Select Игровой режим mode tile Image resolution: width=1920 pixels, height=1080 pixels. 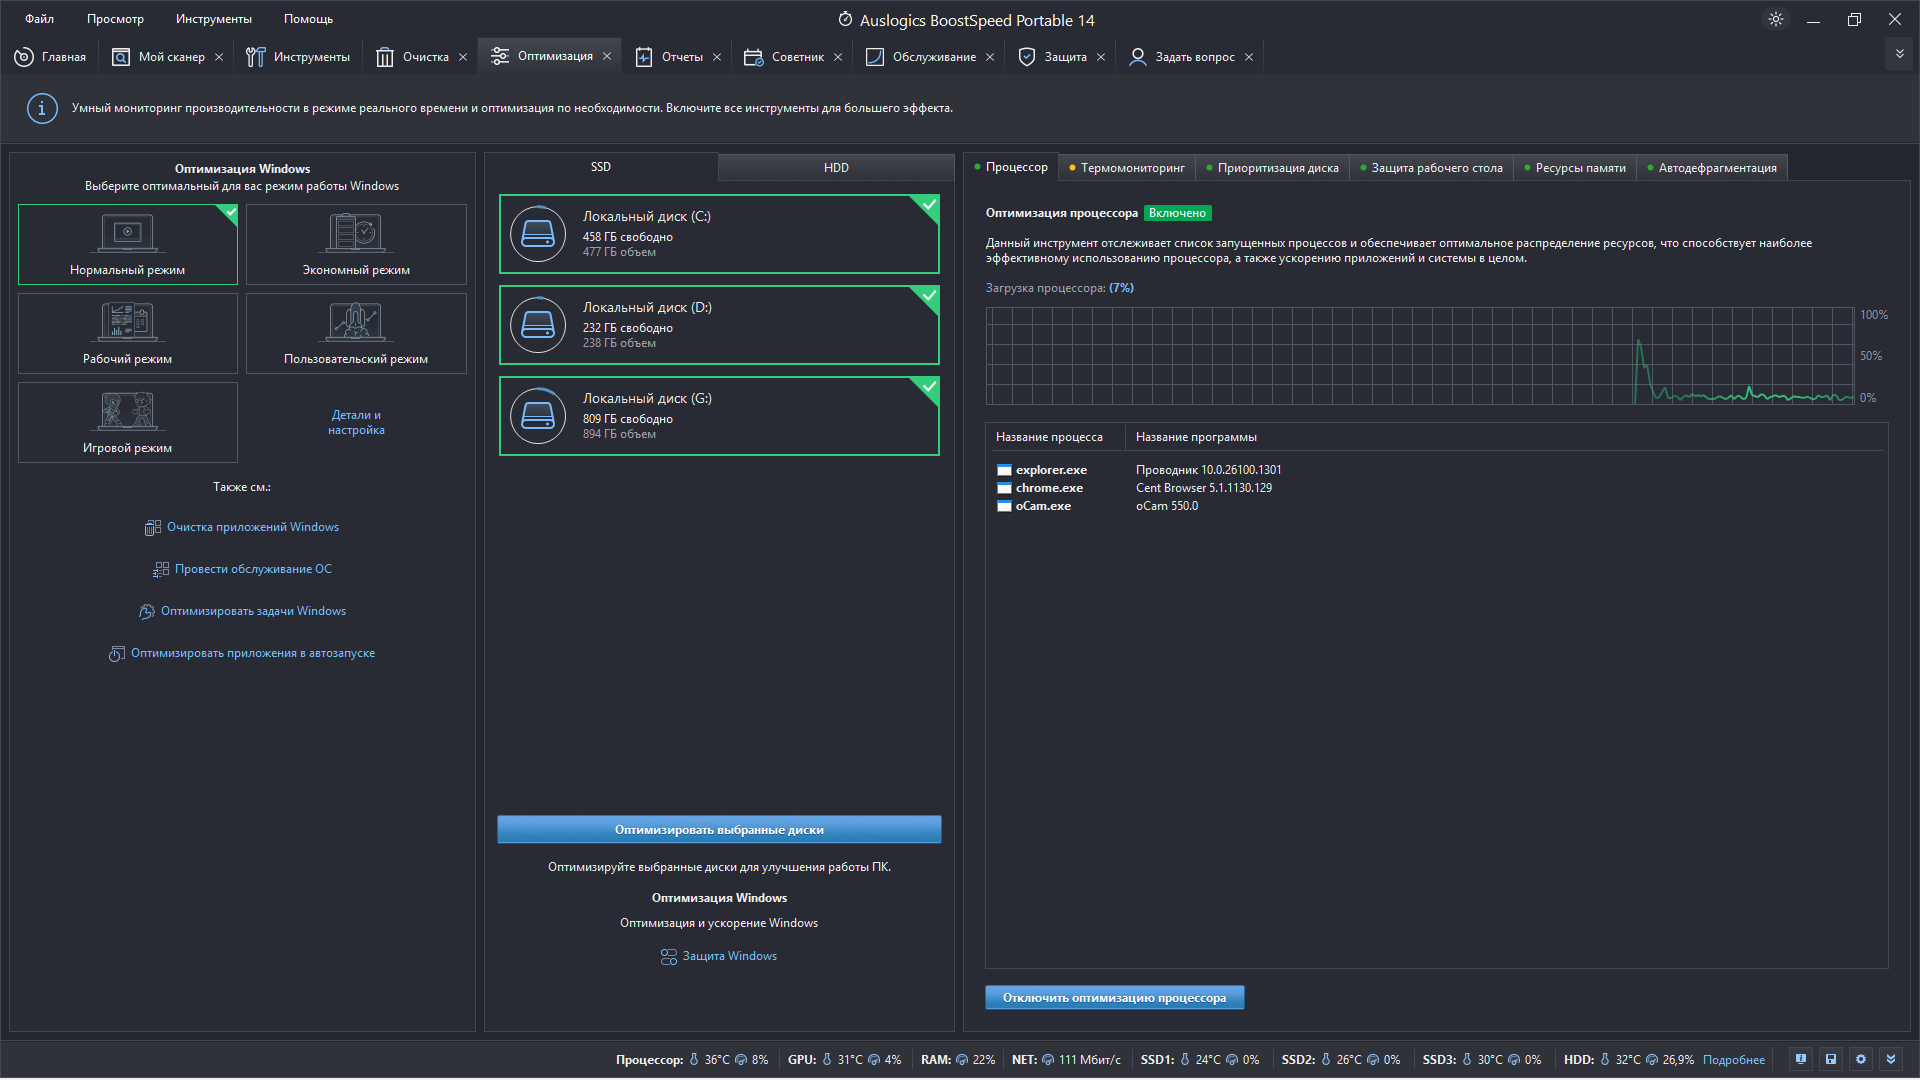pyautogui.click(x=128, y=423)
